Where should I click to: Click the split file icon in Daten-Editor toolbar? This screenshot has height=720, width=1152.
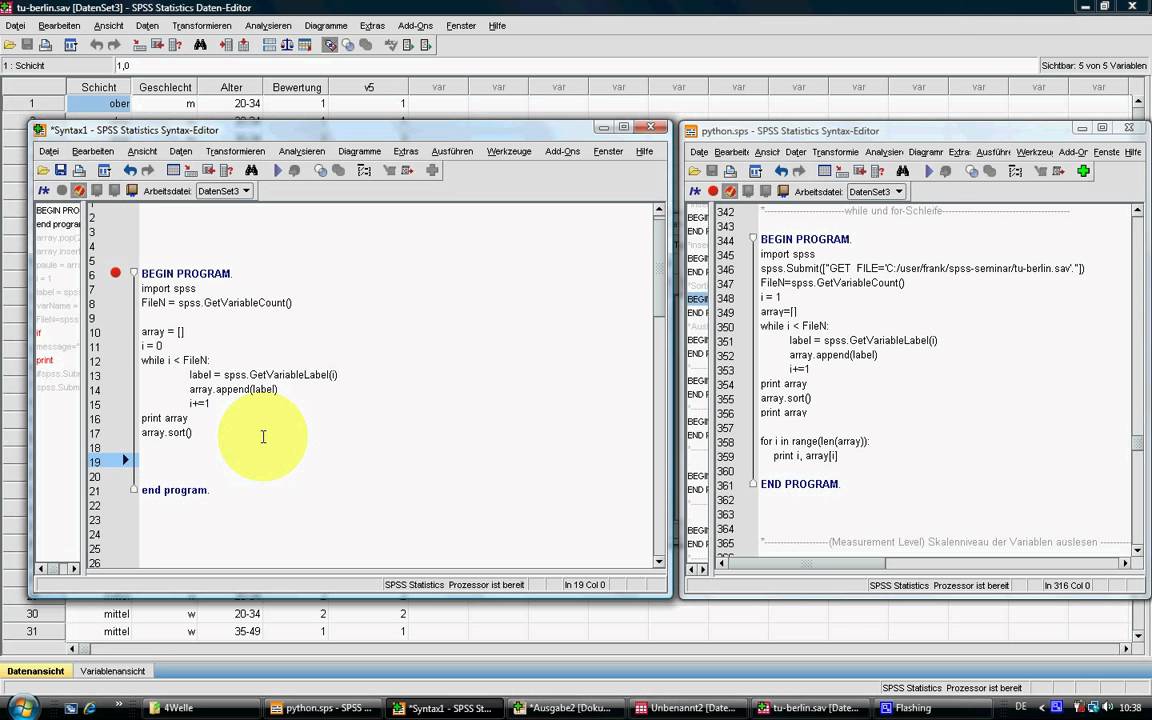[269, 46]
